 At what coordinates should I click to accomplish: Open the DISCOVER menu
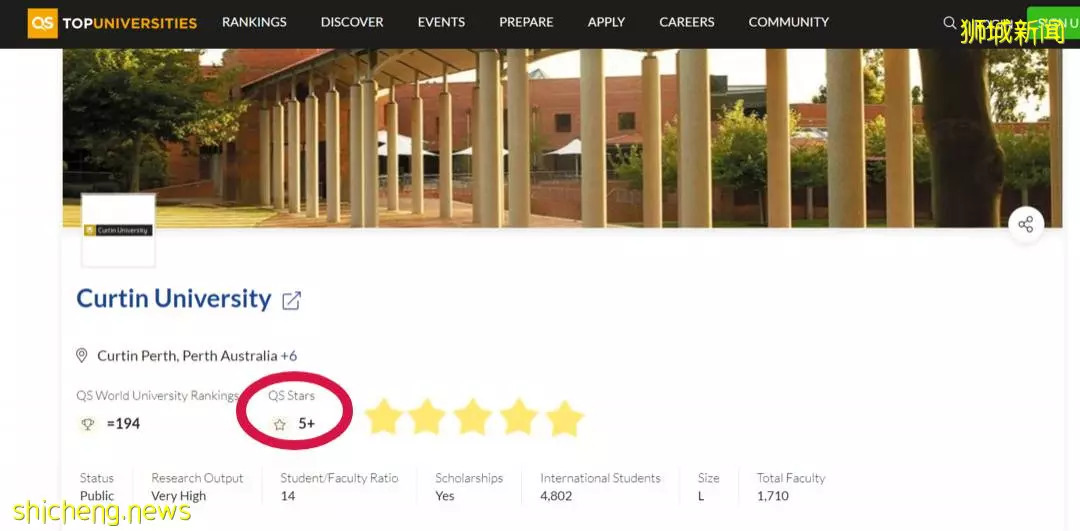pyautogui.click(x=352, y=22)
